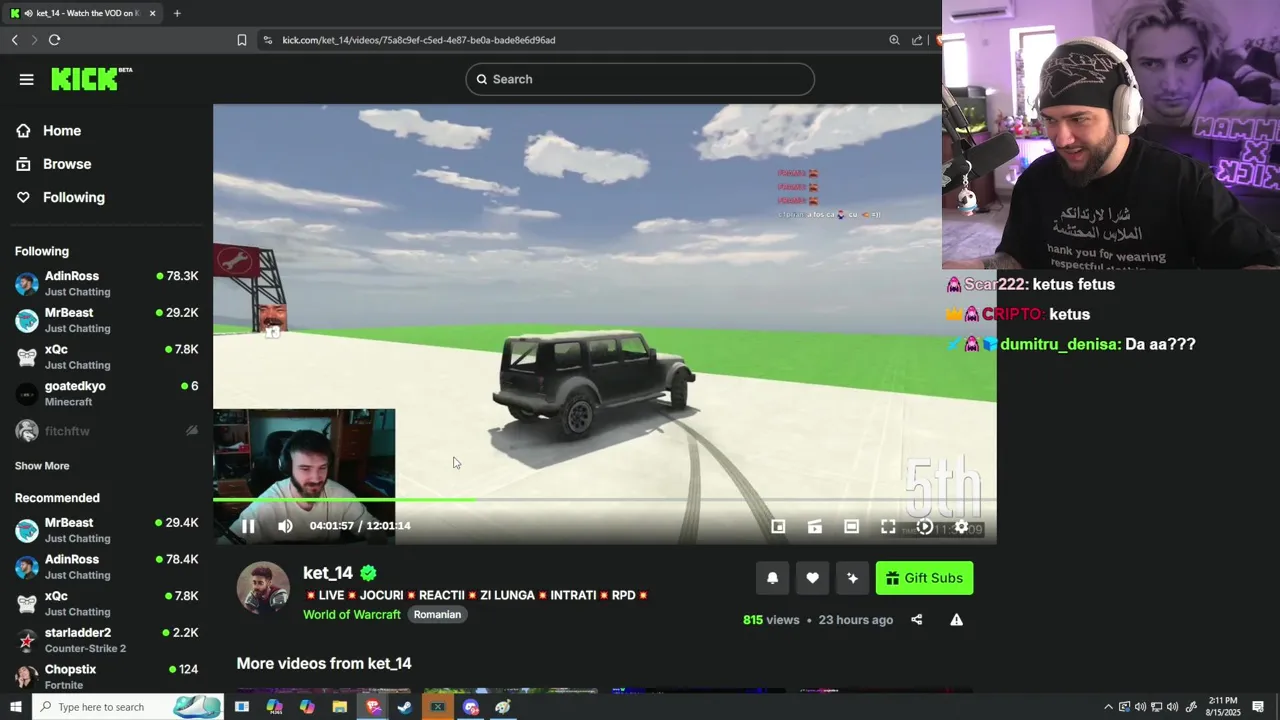Viewport: 1280px width, 720px height.
Task: Open a new browser tab
Action: point(177,13)
